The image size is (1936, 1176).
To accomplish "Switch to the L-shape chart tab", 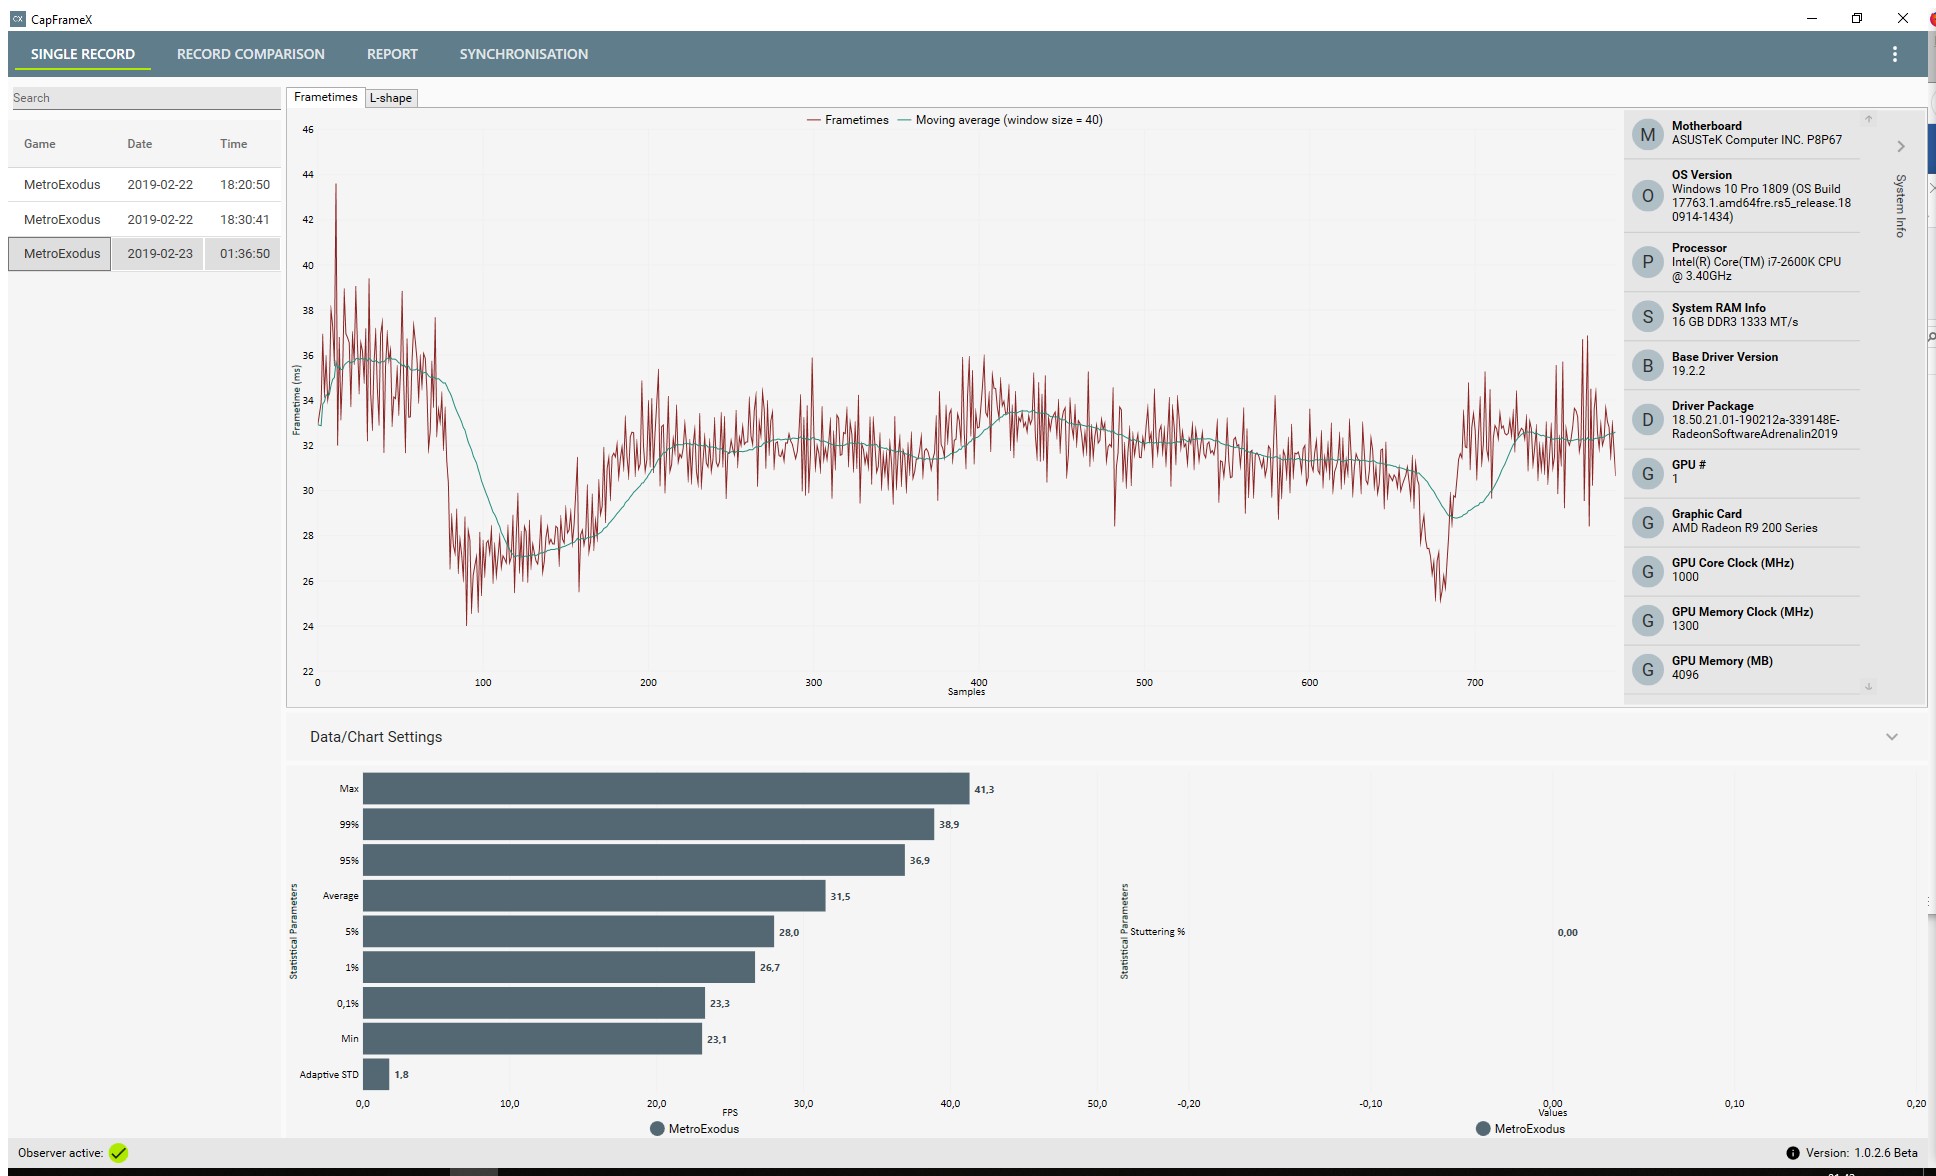I will [x=391, y=98].
